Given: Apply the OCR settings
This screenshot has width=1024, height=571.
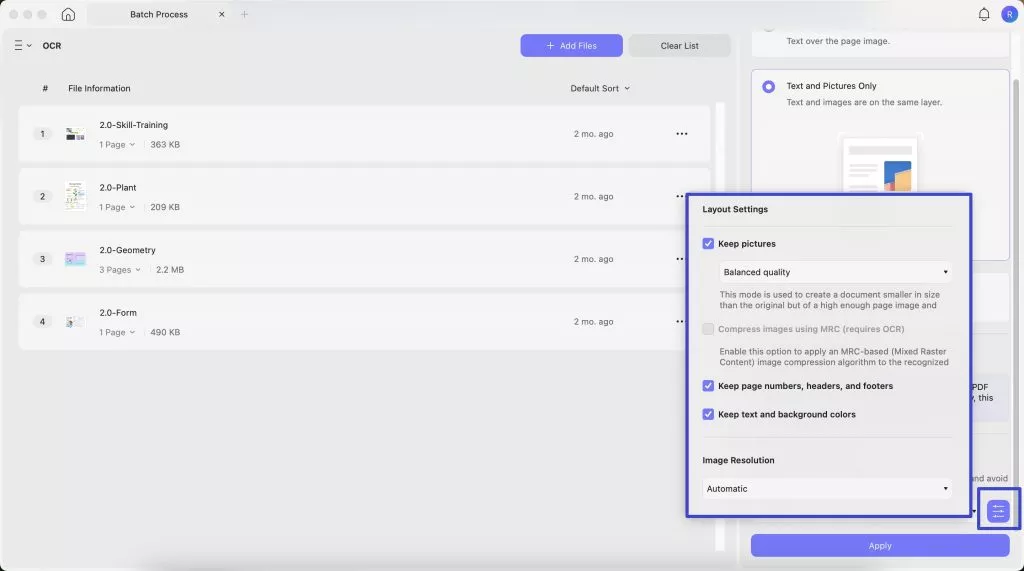Looking at the screenshot, I should pyautogui.click(x=880, y=546).
